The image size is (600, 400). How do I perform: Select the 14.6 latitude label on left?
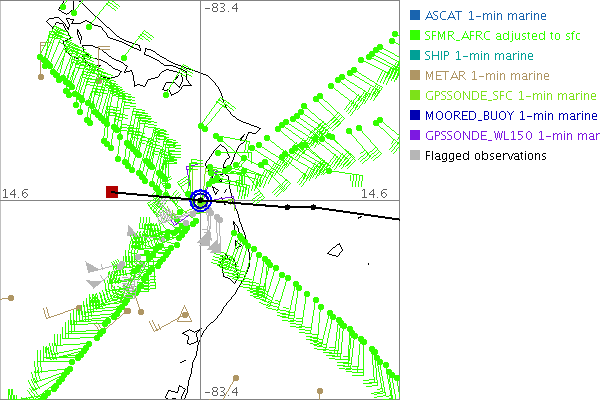pyautogui.click(x=20, y=193)
